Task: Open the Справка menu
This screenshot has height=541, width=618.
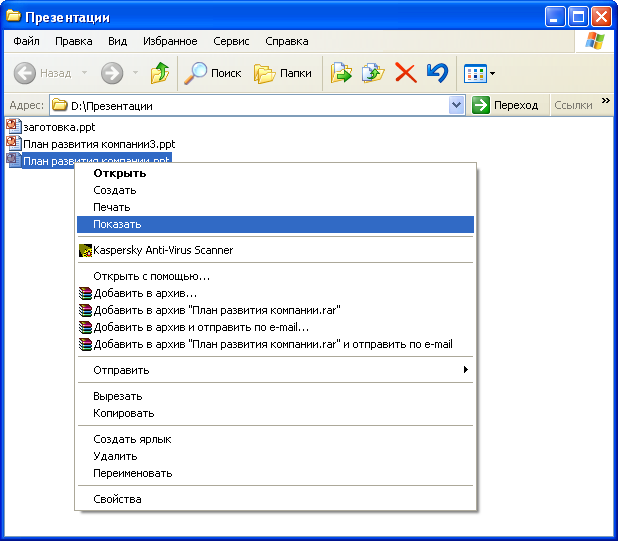Action: pyautogui.click(x=287, y=41)
